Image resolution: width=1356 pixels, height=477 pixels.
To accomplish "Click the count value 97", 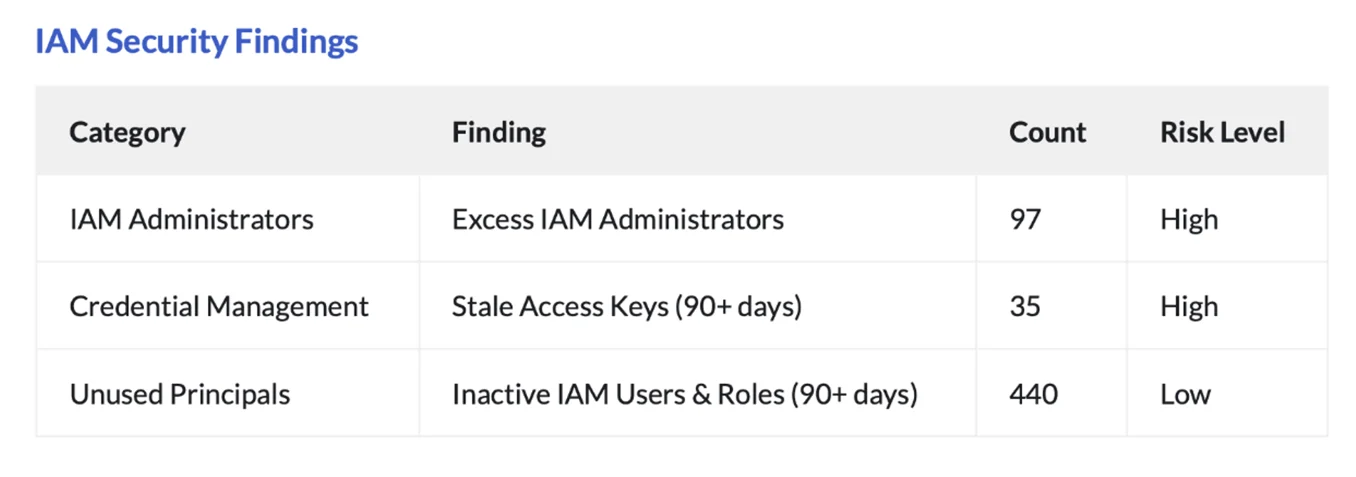I will (x=1025, y=219).
